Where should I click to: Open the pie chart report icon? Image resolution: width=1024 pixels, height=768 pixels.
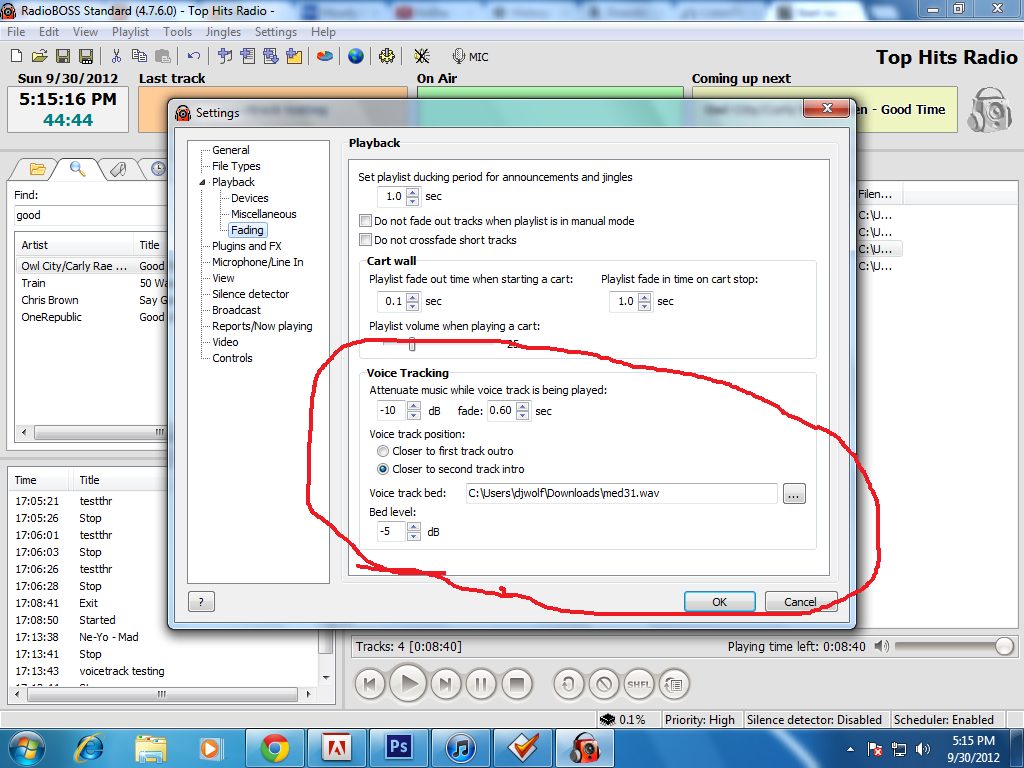point(325,56)
